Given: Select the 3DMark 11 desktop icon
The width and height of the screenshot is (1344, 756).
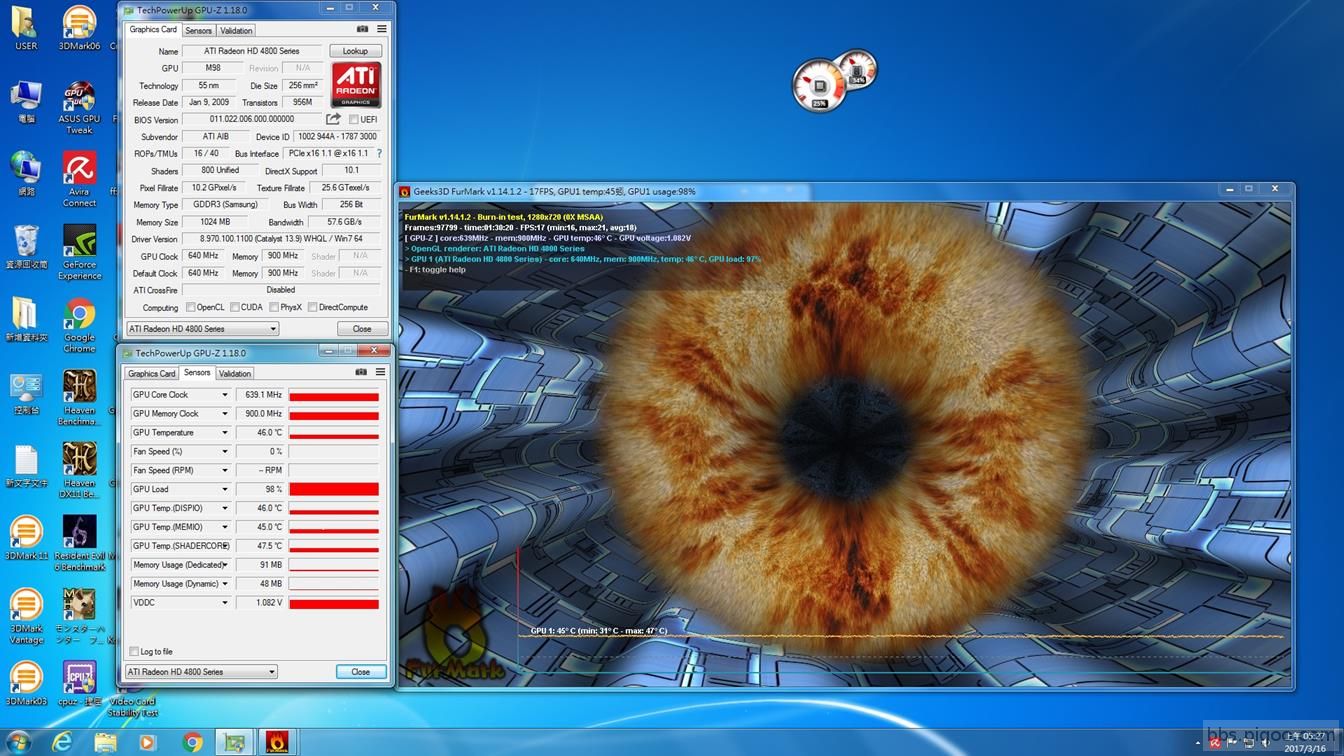Looking at the screenshot, I should click(26, 538).
